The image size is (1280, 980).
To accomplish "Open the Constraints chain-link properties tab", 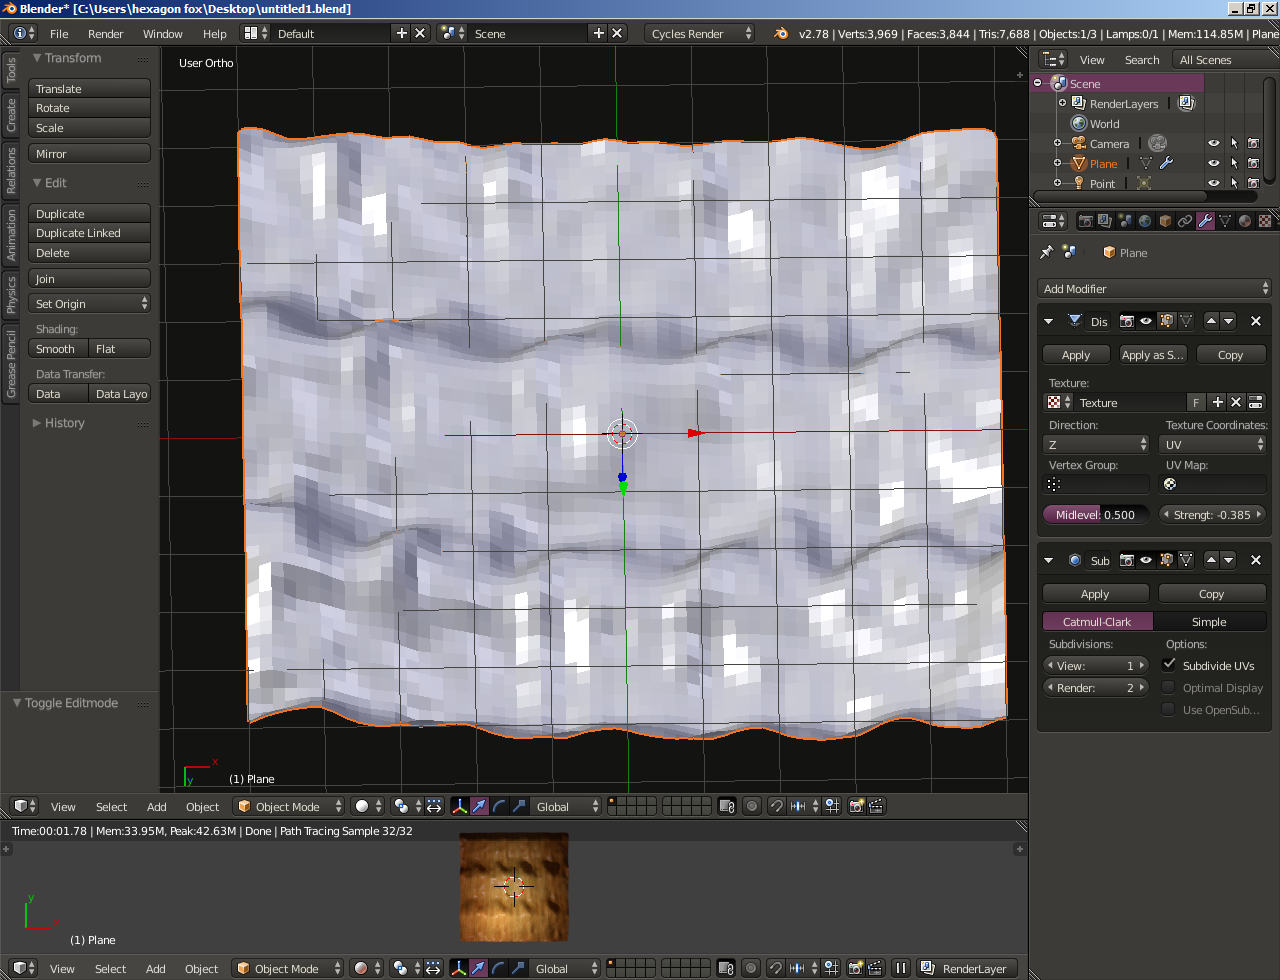I will coord(1185,221).
